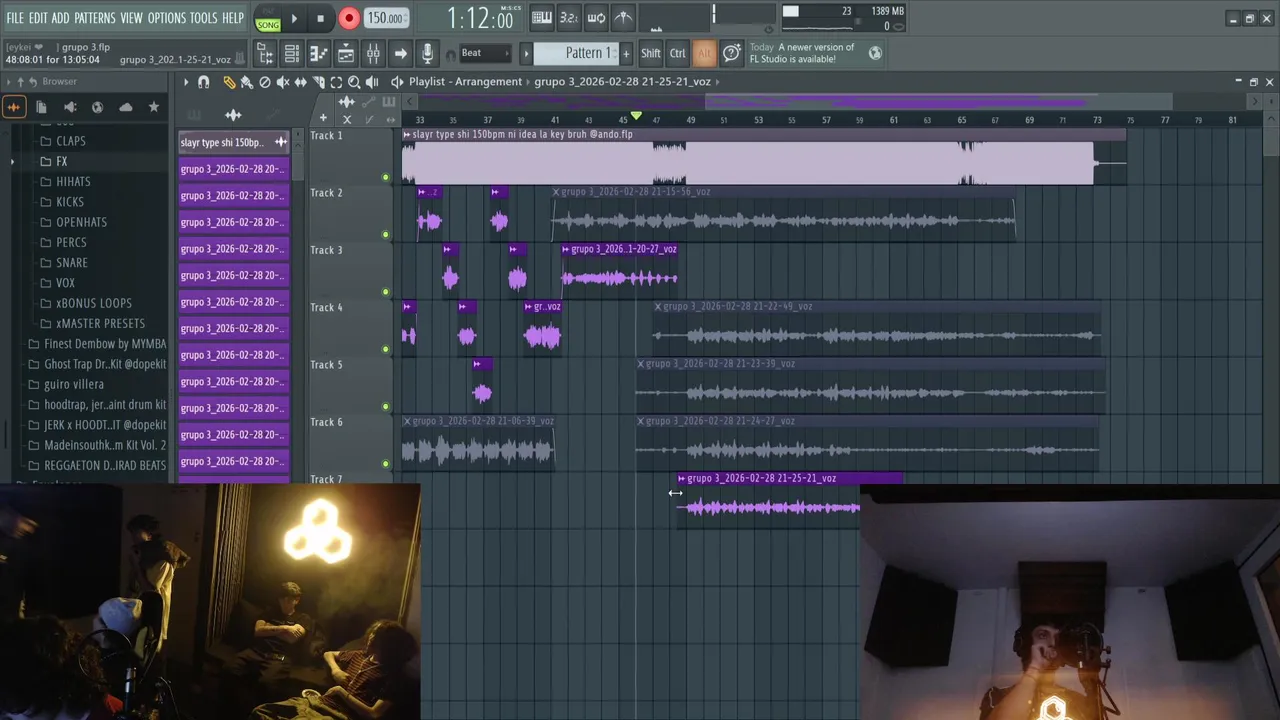Select 'slayr type shi 150bpm' in picker list
The image size is (1280, 720).
(234, 142)
